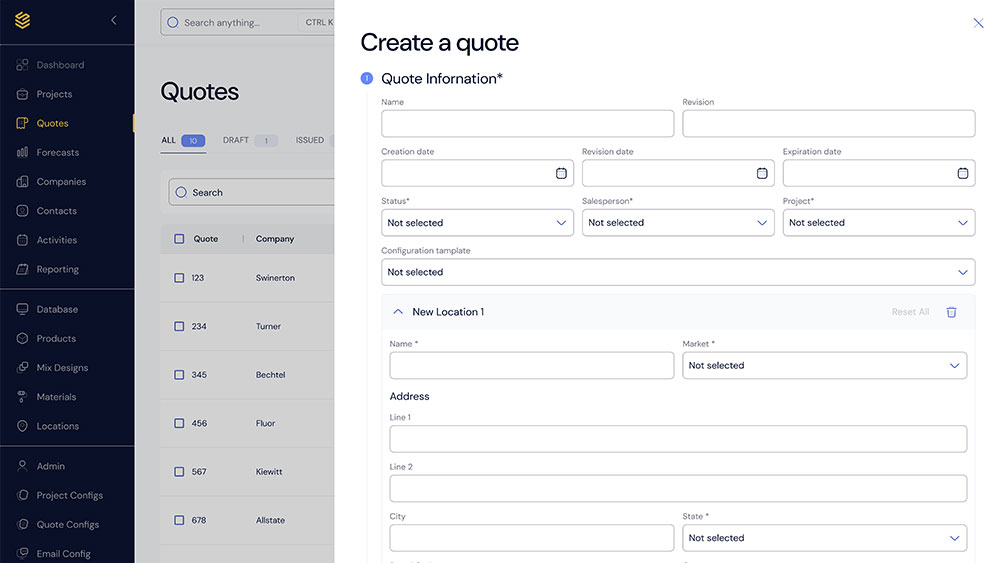Click the quote Name input field
Screen dimensions: 1000x563
(527, 124)
